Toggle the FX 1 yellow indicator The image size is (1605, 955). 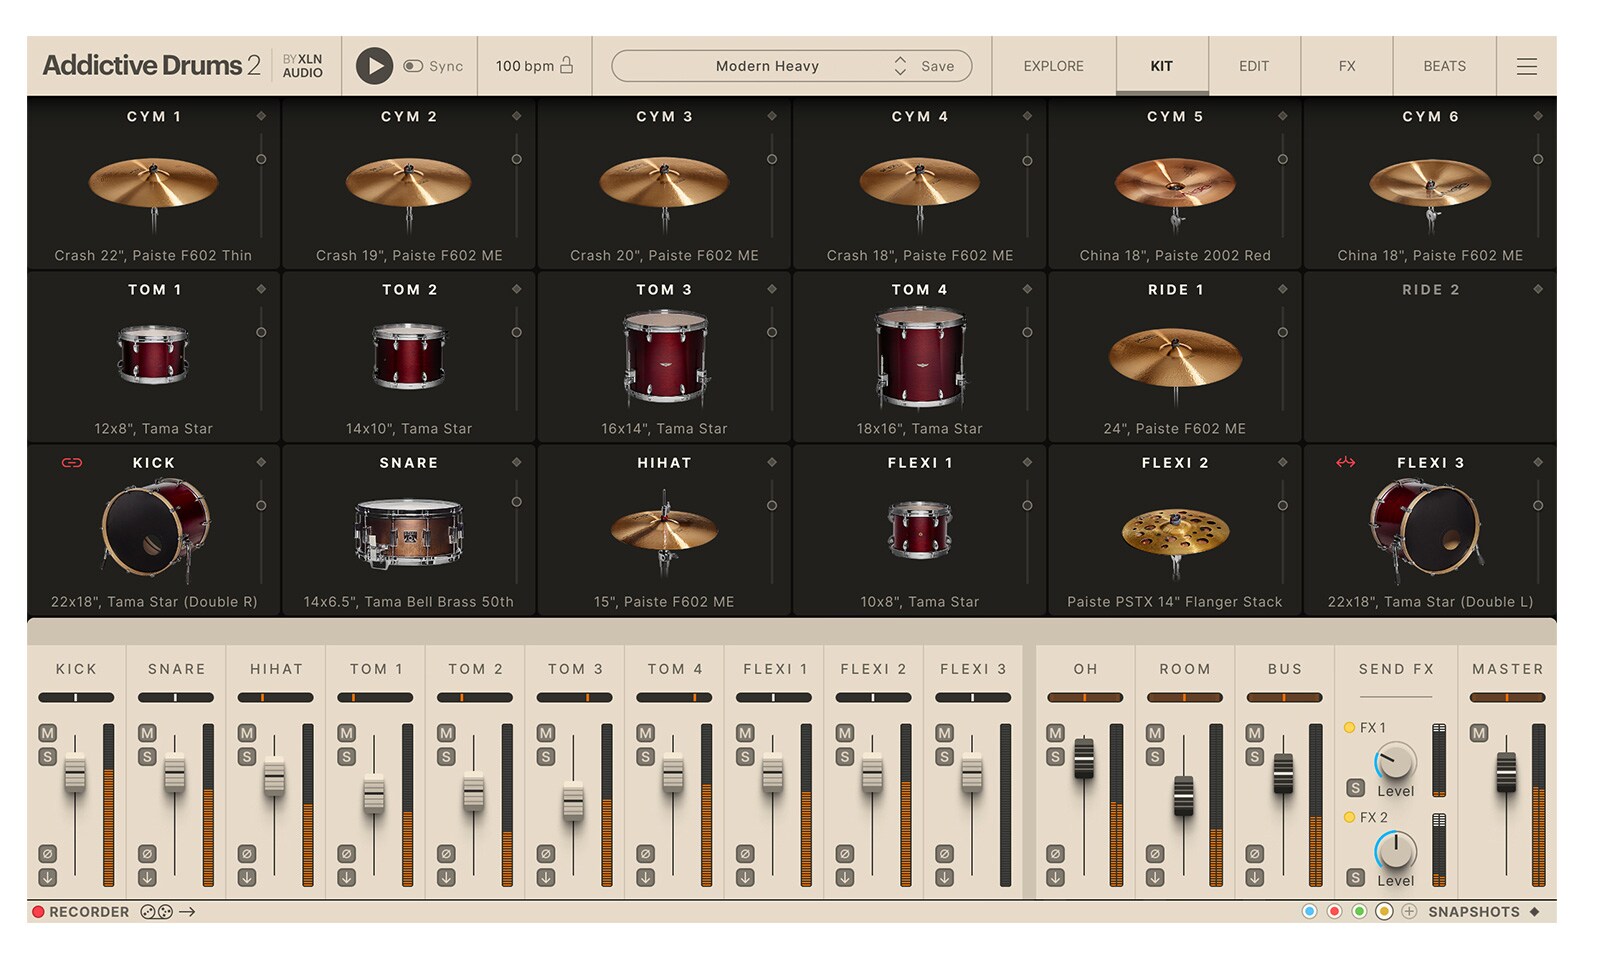point(1349,728)
